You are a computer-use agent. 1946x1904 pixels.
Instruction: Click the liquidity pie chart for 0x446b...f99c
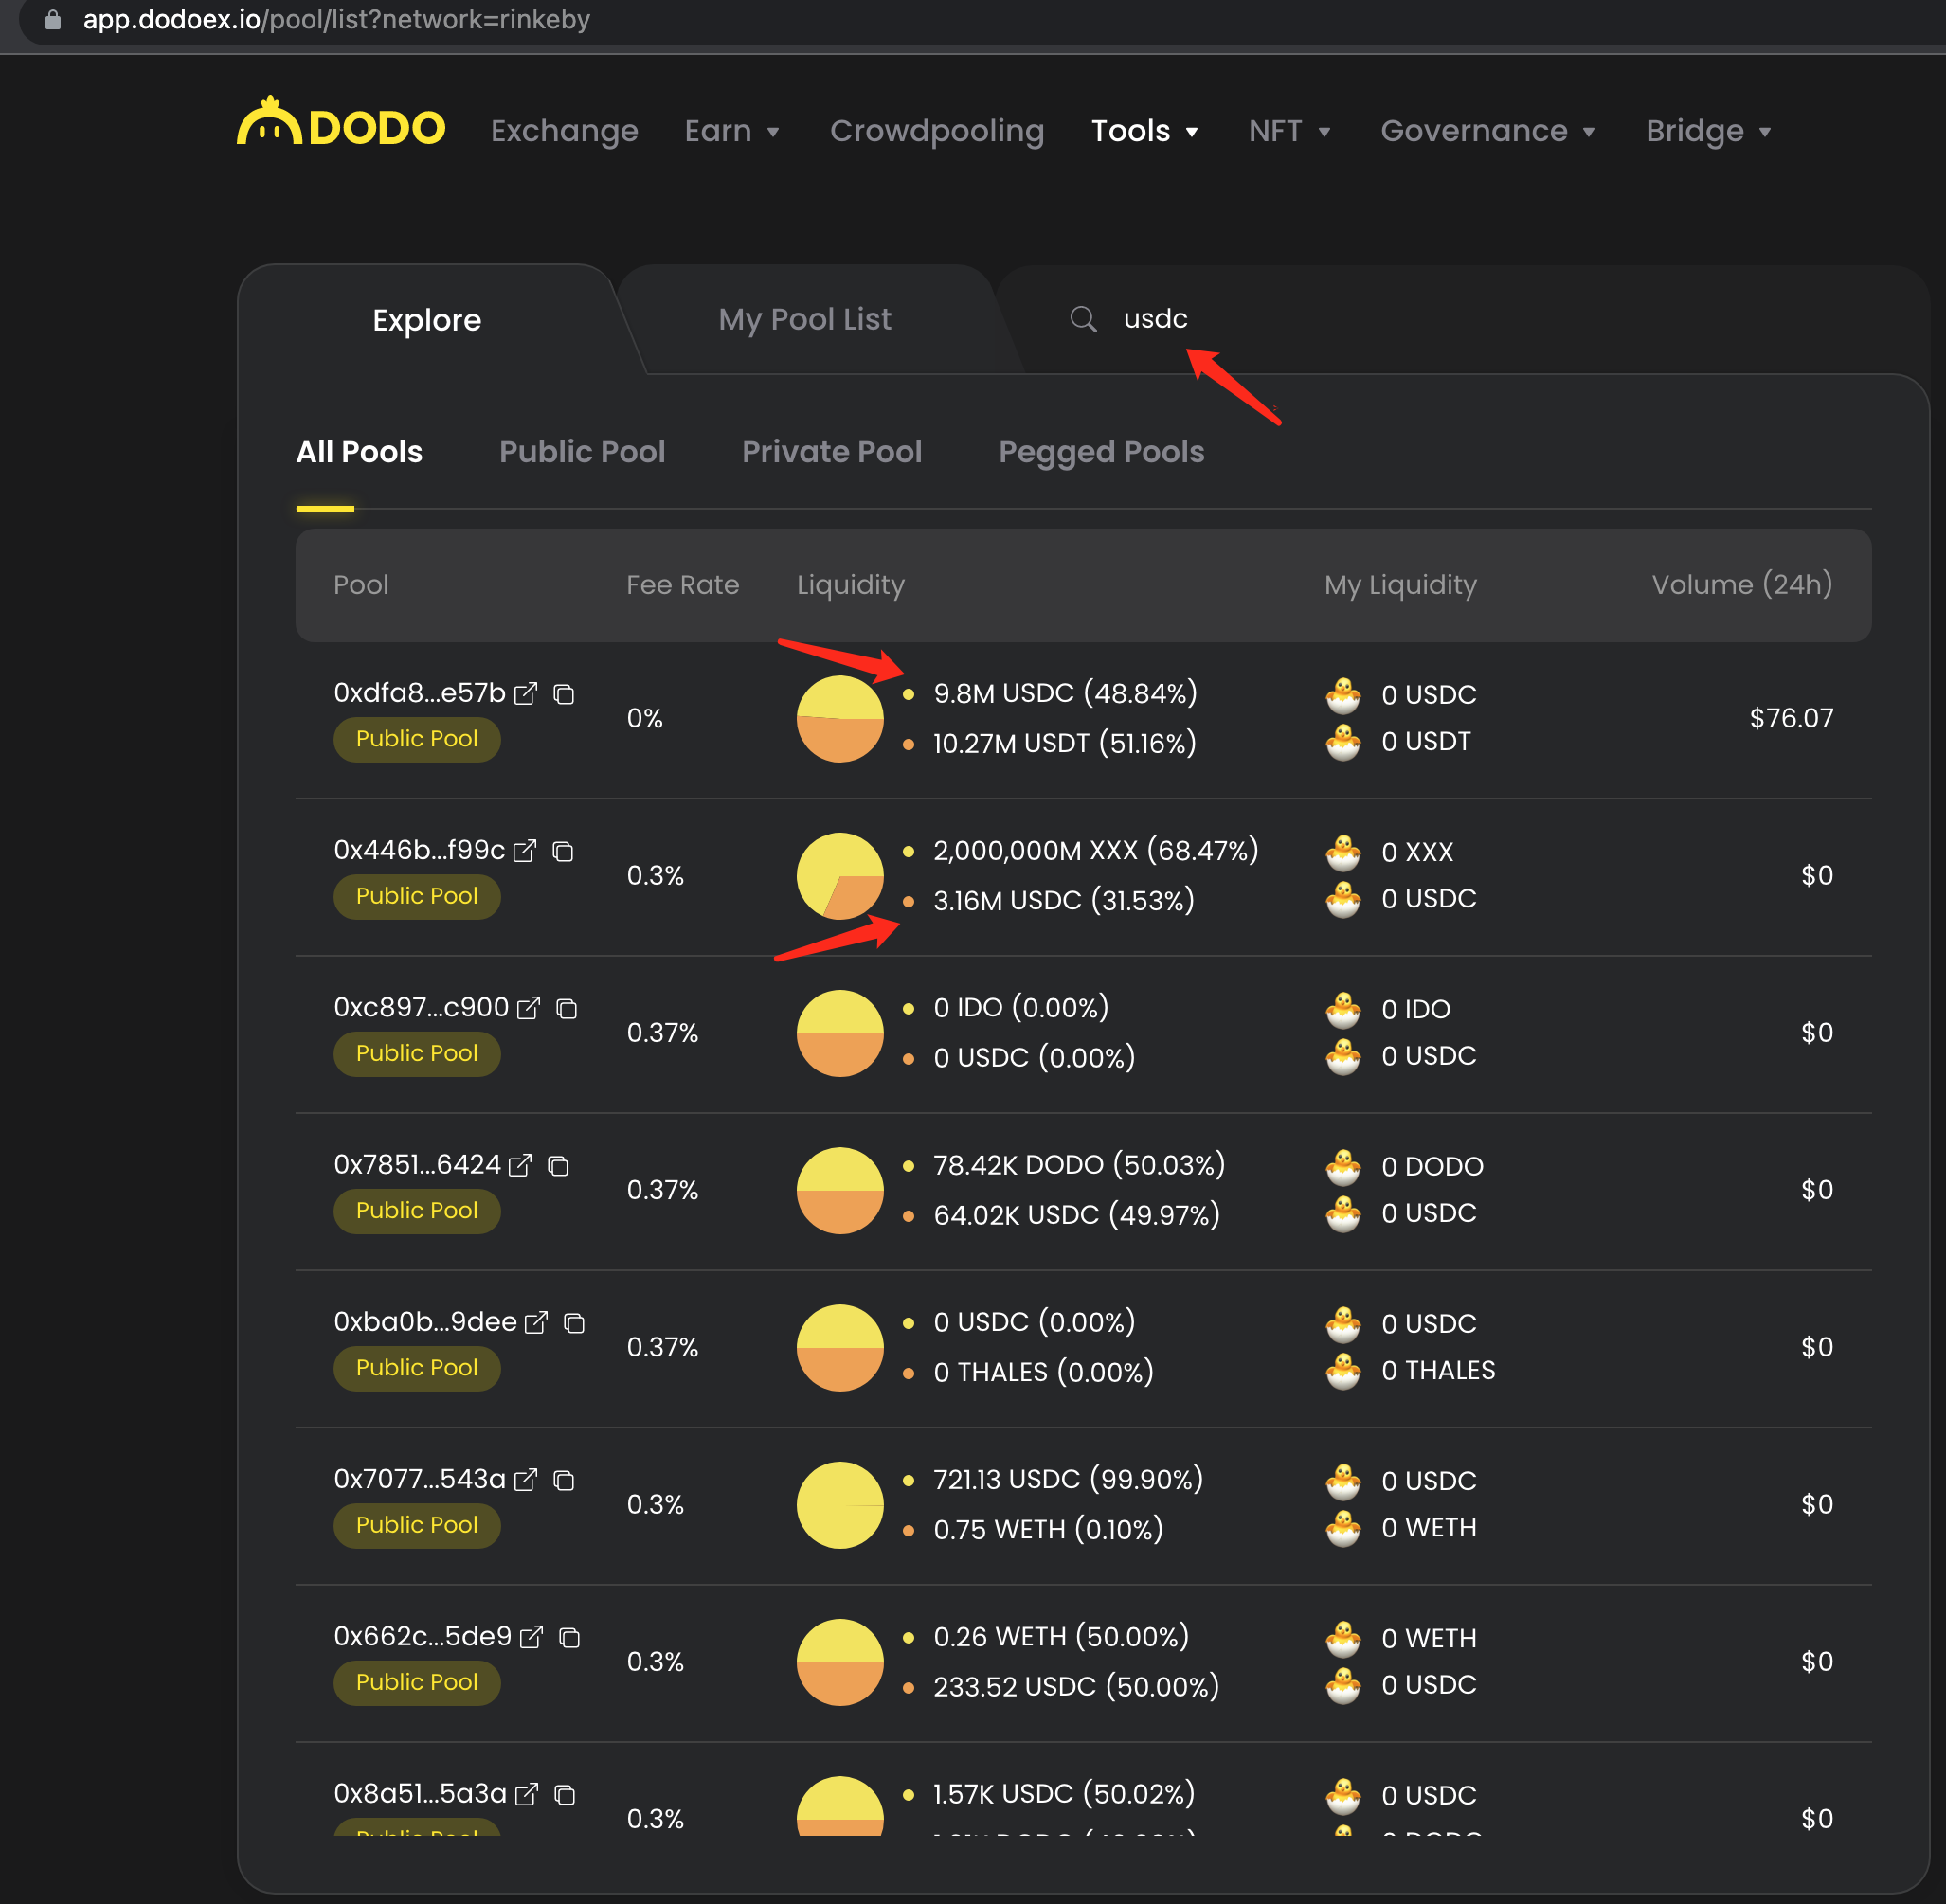click(839, 875)
